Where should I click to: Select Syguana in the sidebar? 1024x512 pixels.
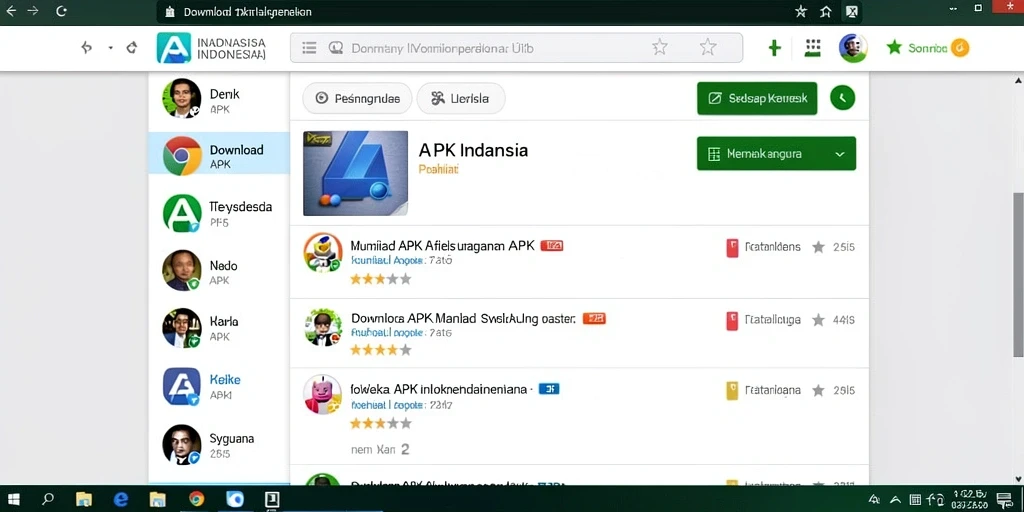point(219,445)
